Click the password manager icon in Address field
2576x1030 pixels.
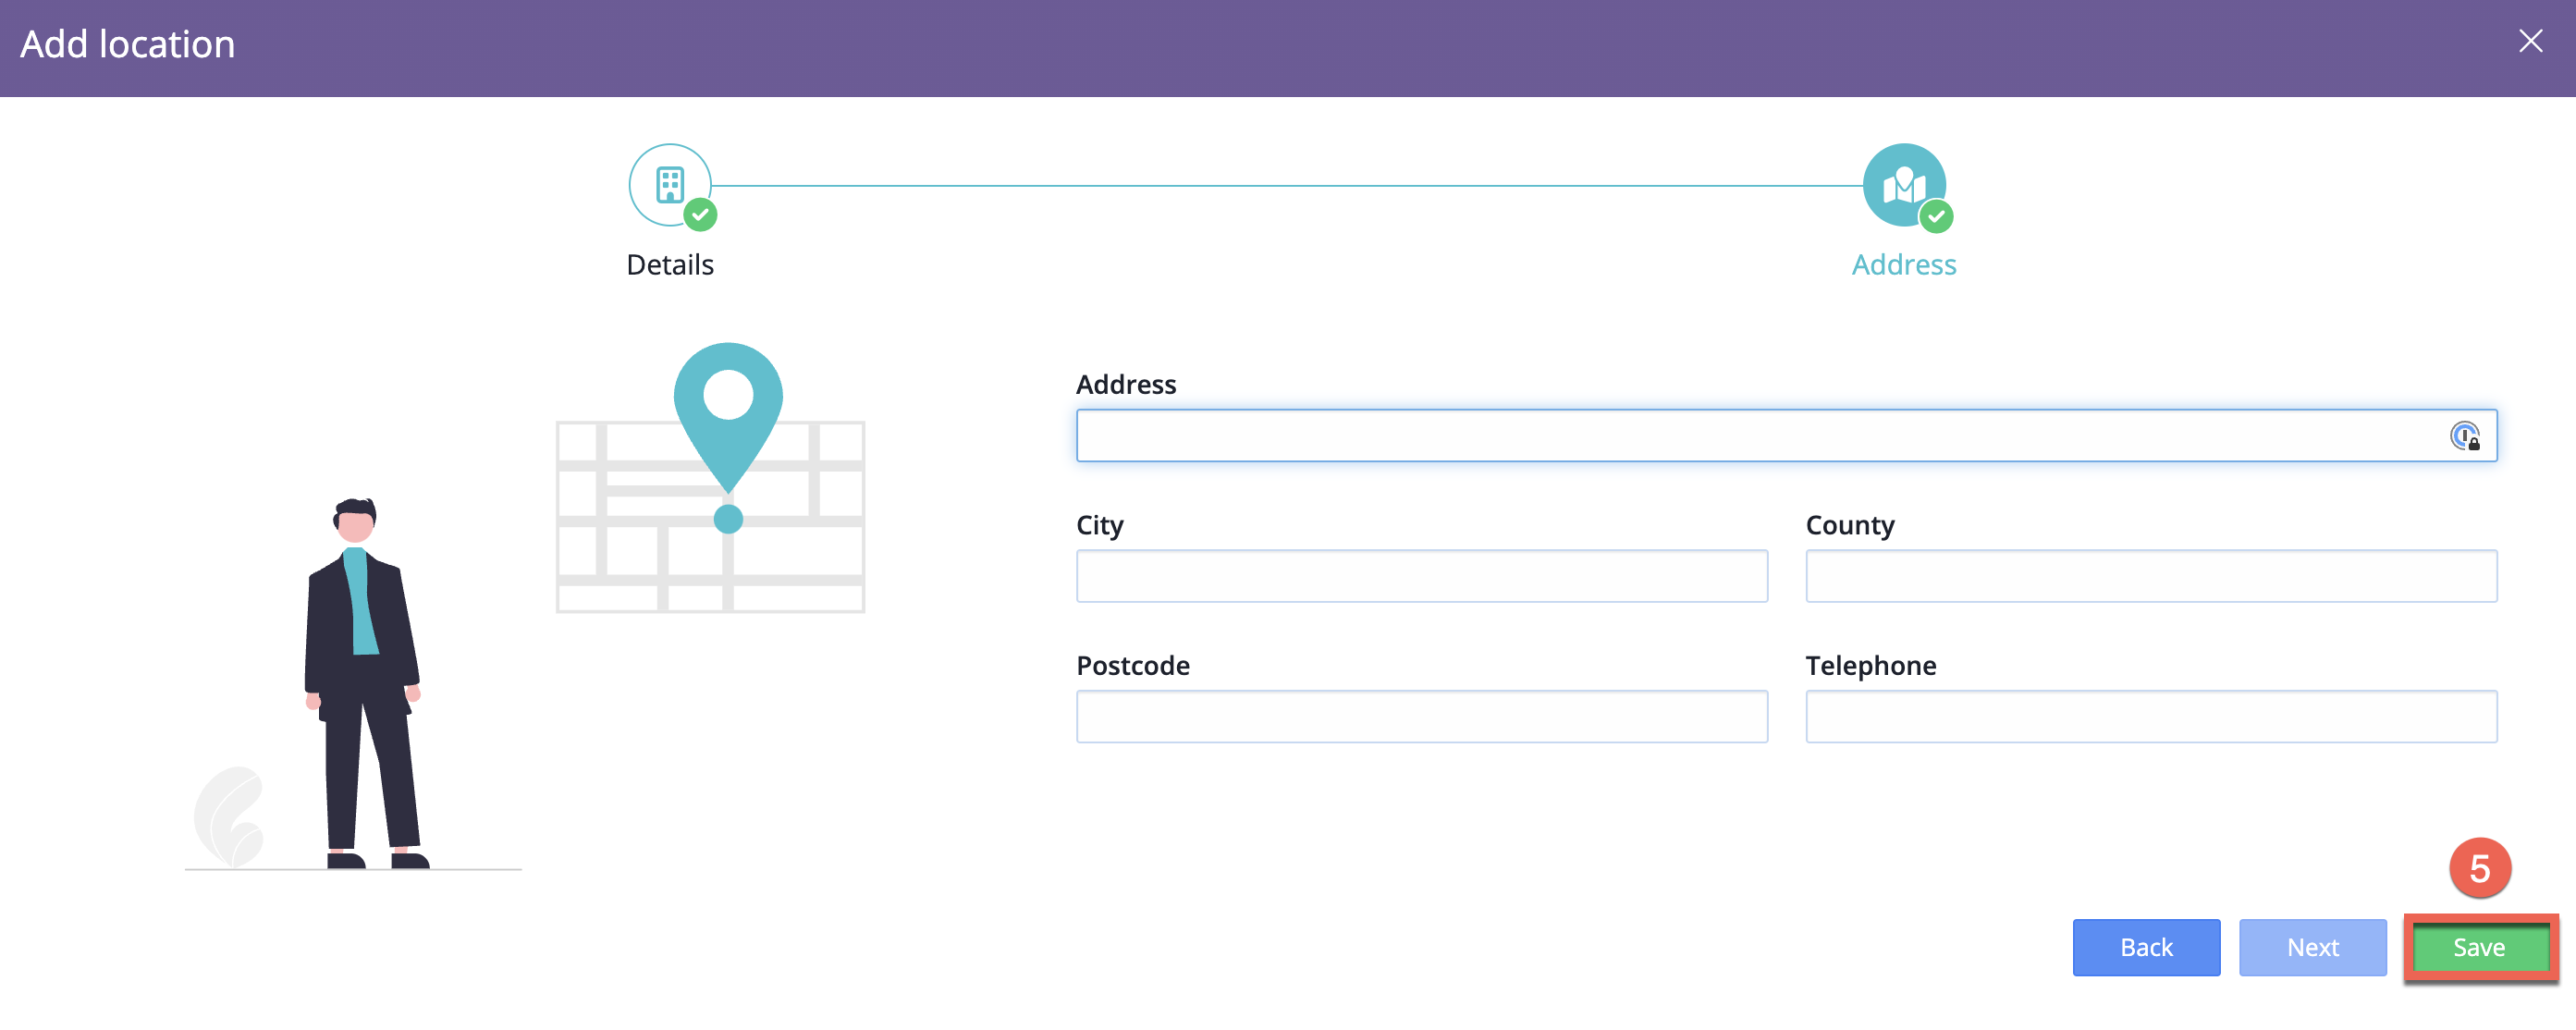coord(2464,436)
